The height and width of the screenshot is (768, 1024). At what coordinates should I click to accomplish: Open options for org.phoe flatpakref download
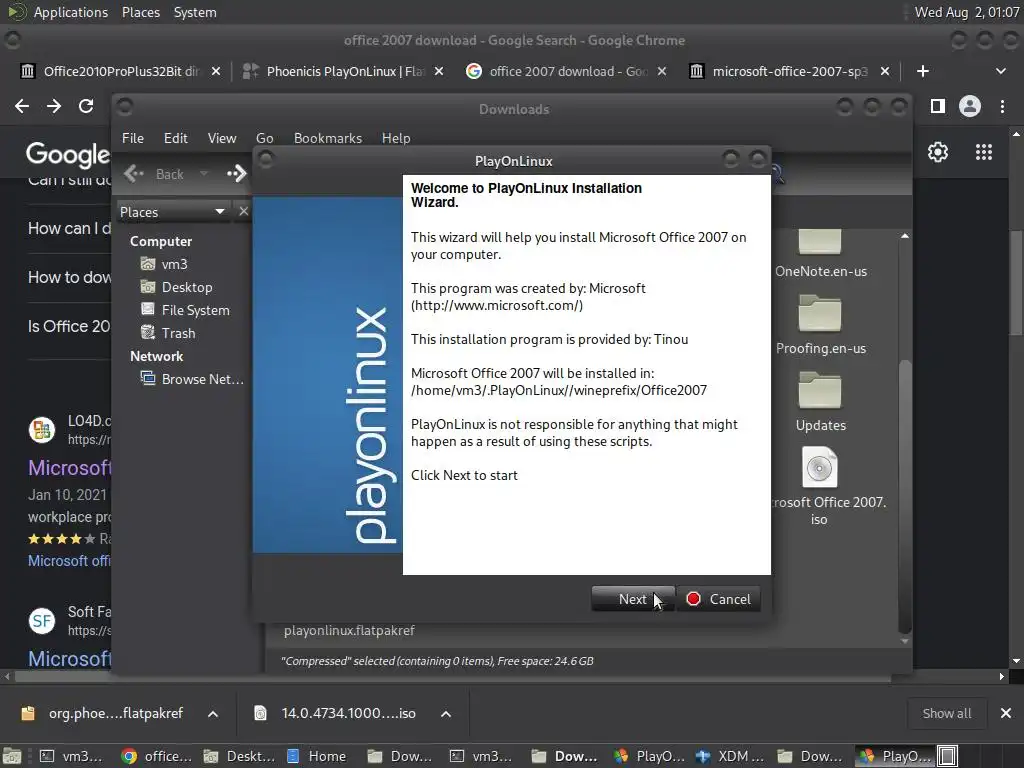(213, 714)
